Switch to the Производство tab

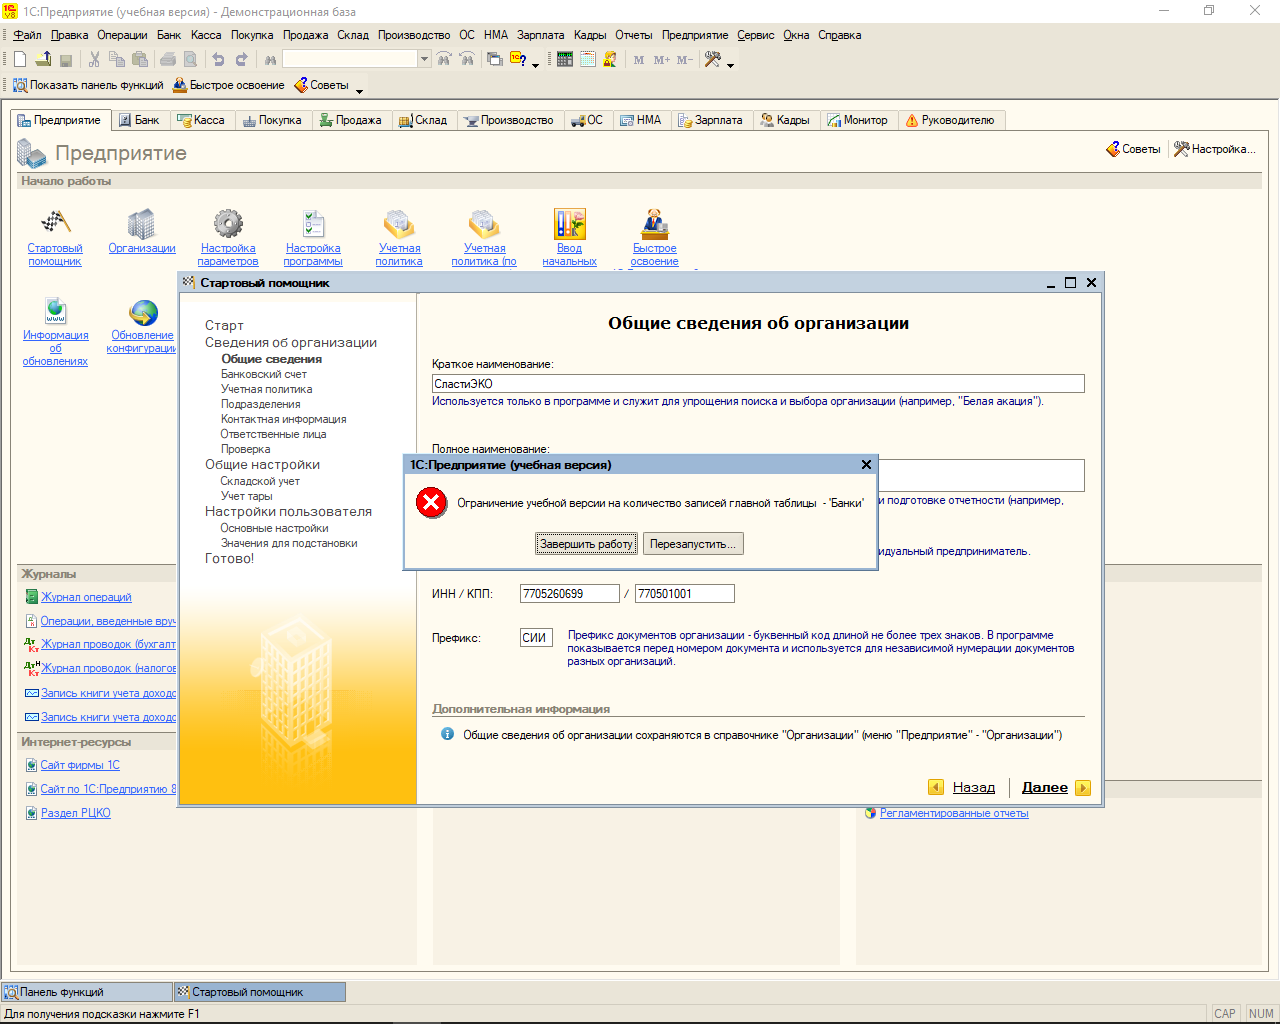pyautogui.click(x=509, y=120)
